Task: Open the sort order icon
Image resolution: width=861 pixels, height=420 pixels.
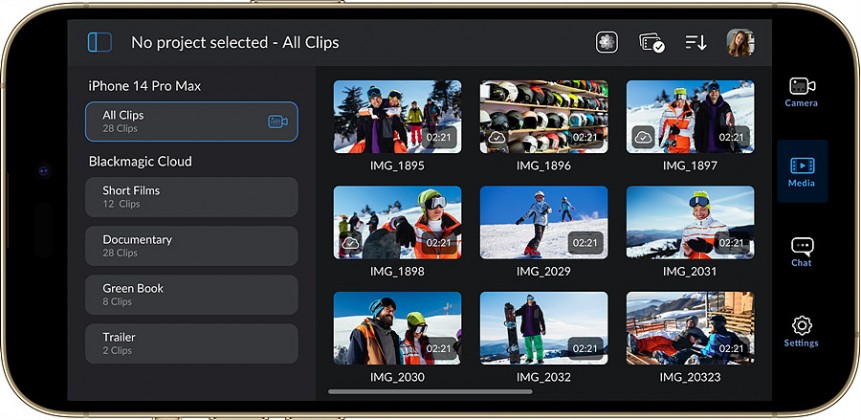Action: (696, 42)
